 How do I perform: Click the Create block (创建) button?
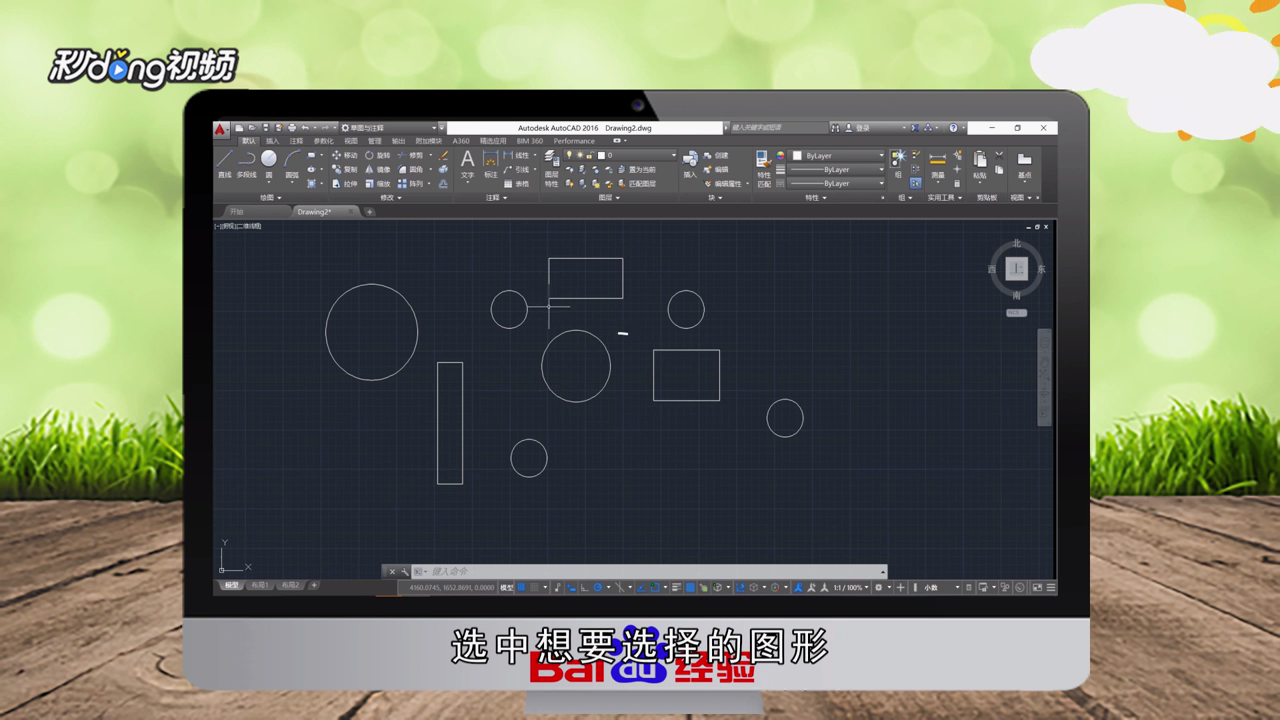click(x=716, y=155)
